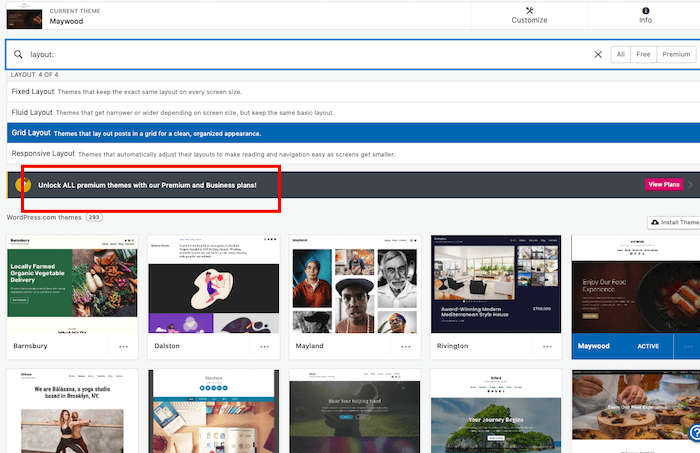Choose the Fluid Layout suggestion
The image size is (700, 453).
[353, 112]
